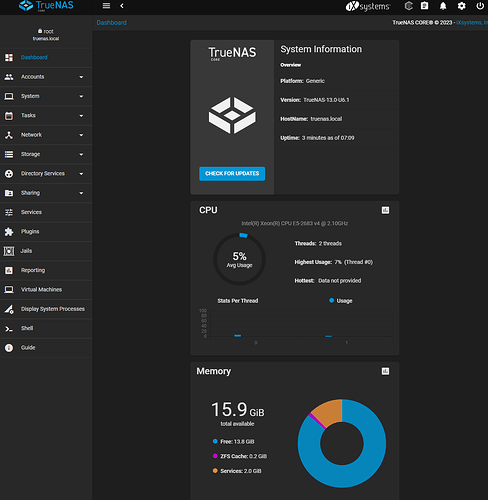Viewport: 488px width, 500px height.
Task: Click the Storage list icon
Action: click(9, 154)
